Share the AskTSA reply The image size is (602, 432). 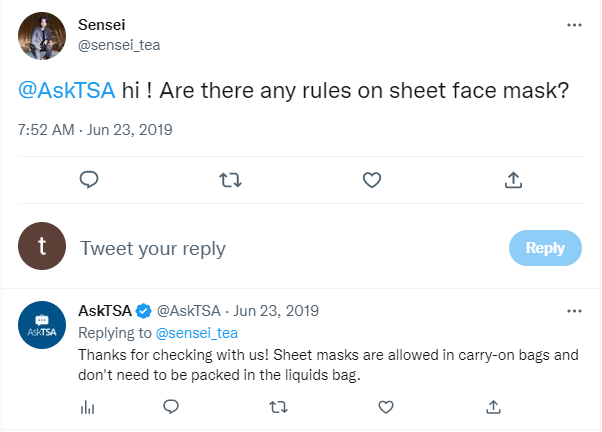(x=493, y=406)
